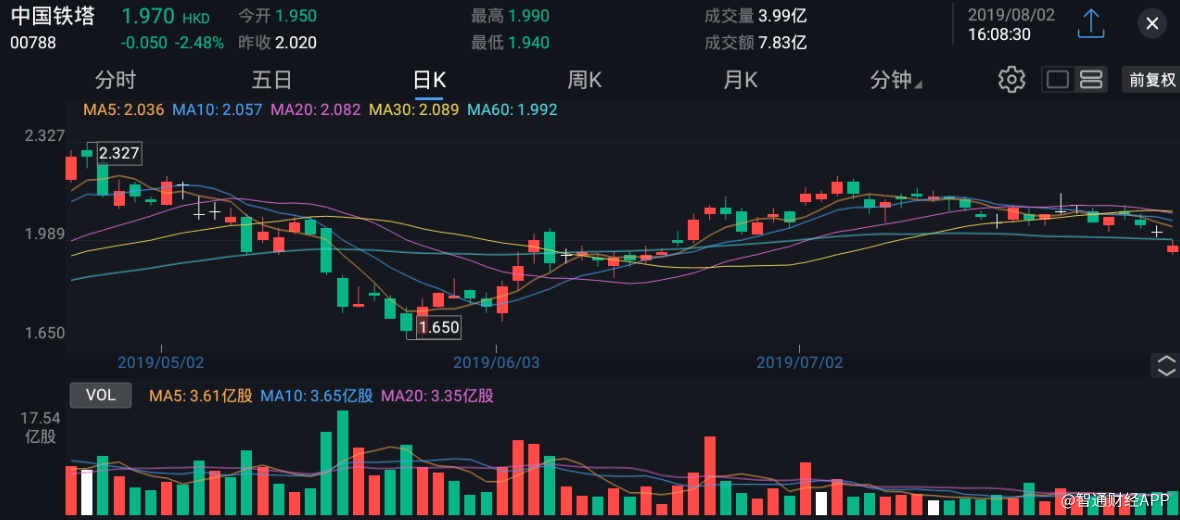Click the 2.327 high price marker
The width and height of the screenshot is (1180, 520).
tap(118, 153)
